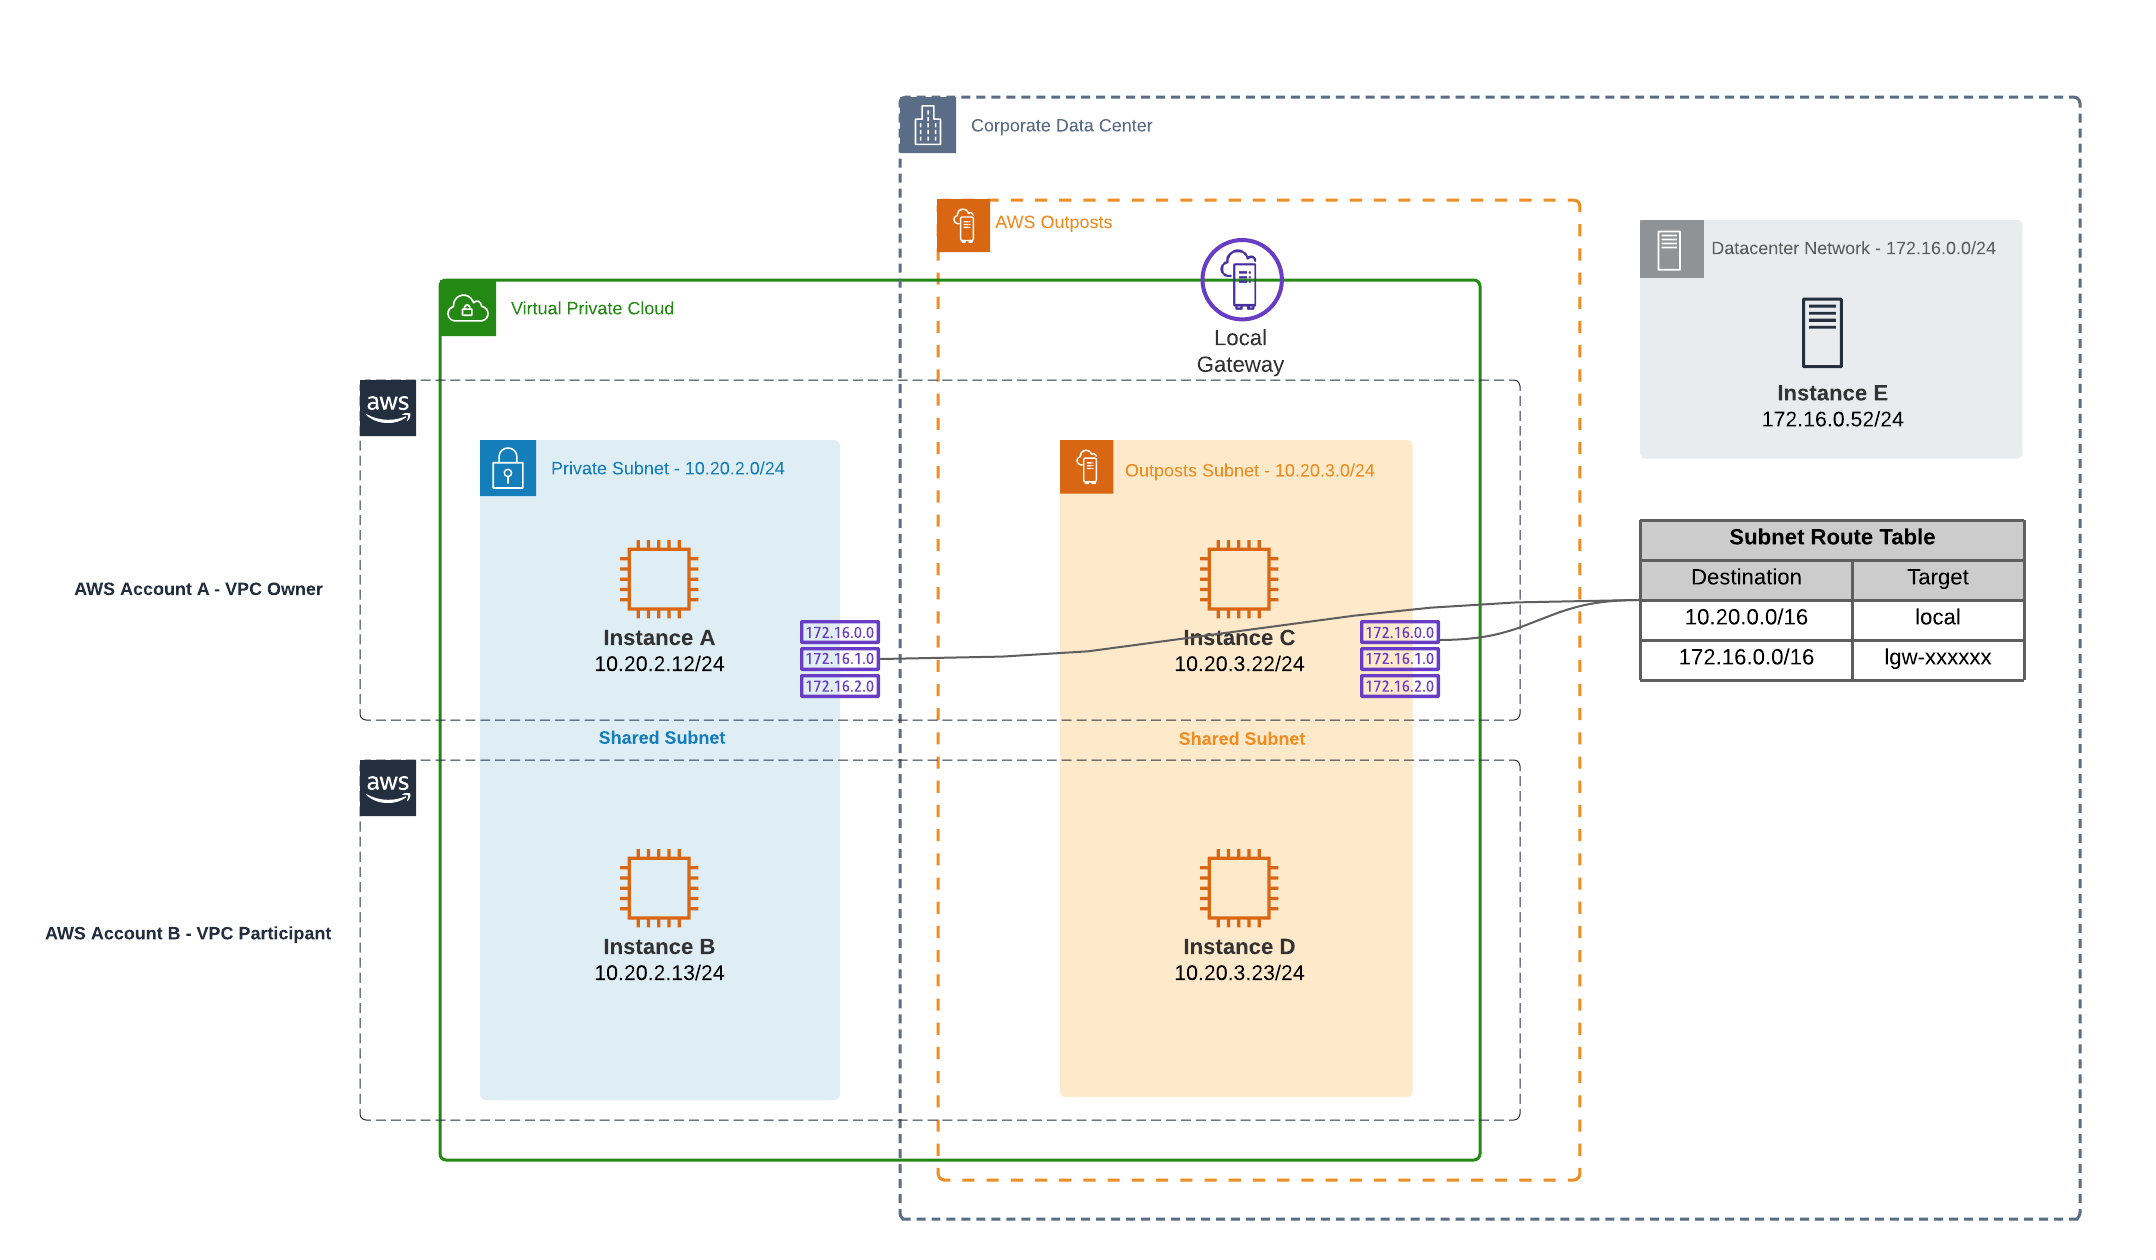Select the Instance A name label

click(659, 638)
